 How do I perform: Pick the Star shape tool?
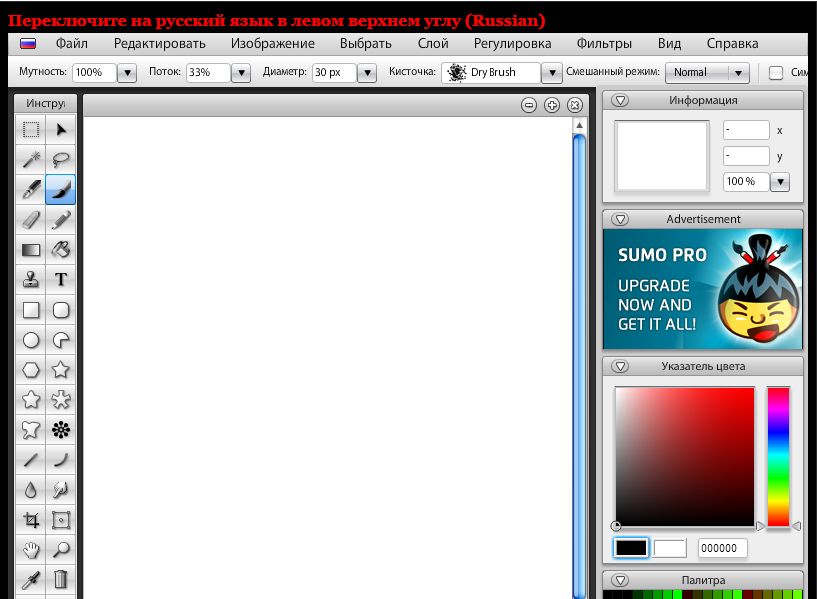61,370
